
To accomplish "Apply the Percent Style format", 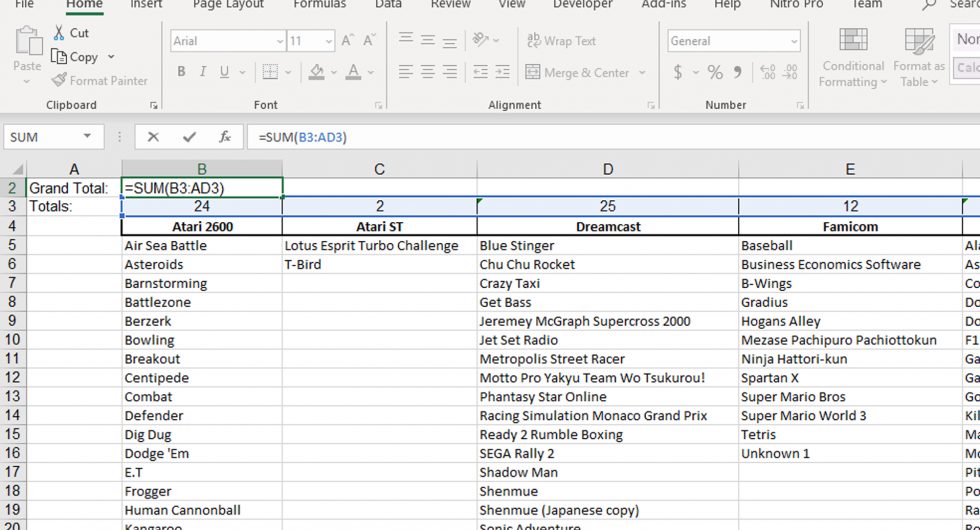I will (715, 72).
